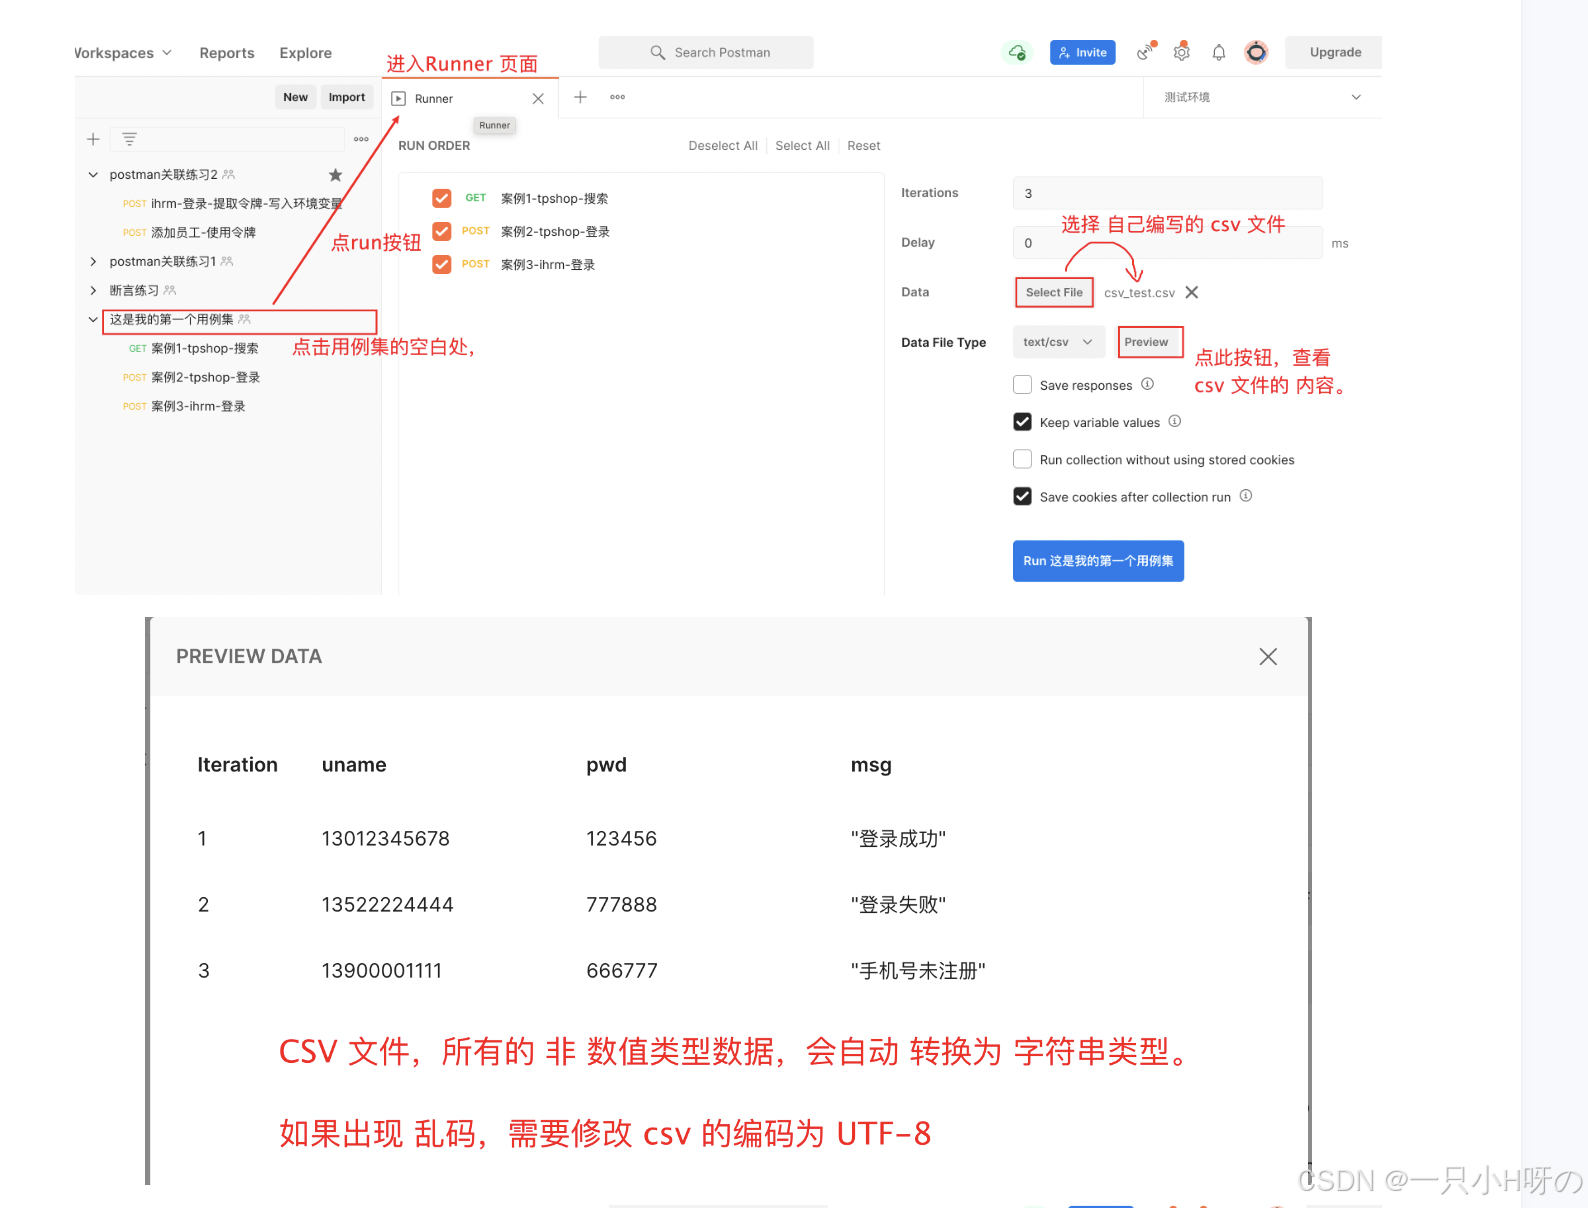Select pwd cell 777888
The image size is (1588, 1208).
pyautogui.click(x=622, y=905)
